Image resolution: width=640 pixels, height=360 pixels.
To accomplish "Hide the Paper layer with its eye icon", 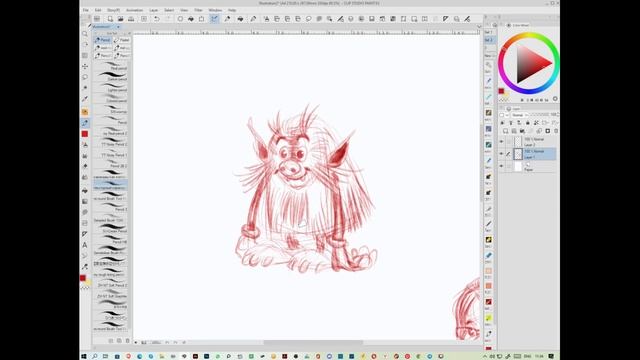I will (x=502, y=166).
